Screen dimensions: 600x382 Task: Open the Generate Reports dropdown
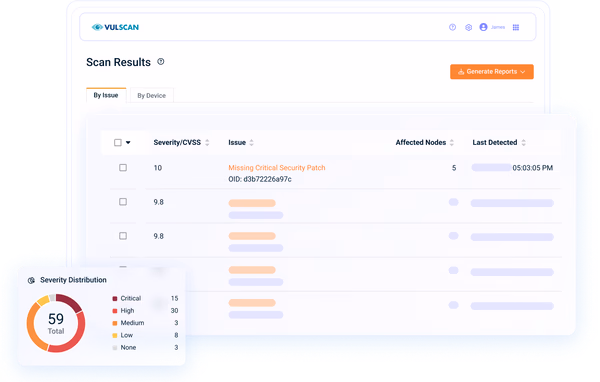(492, 72)
